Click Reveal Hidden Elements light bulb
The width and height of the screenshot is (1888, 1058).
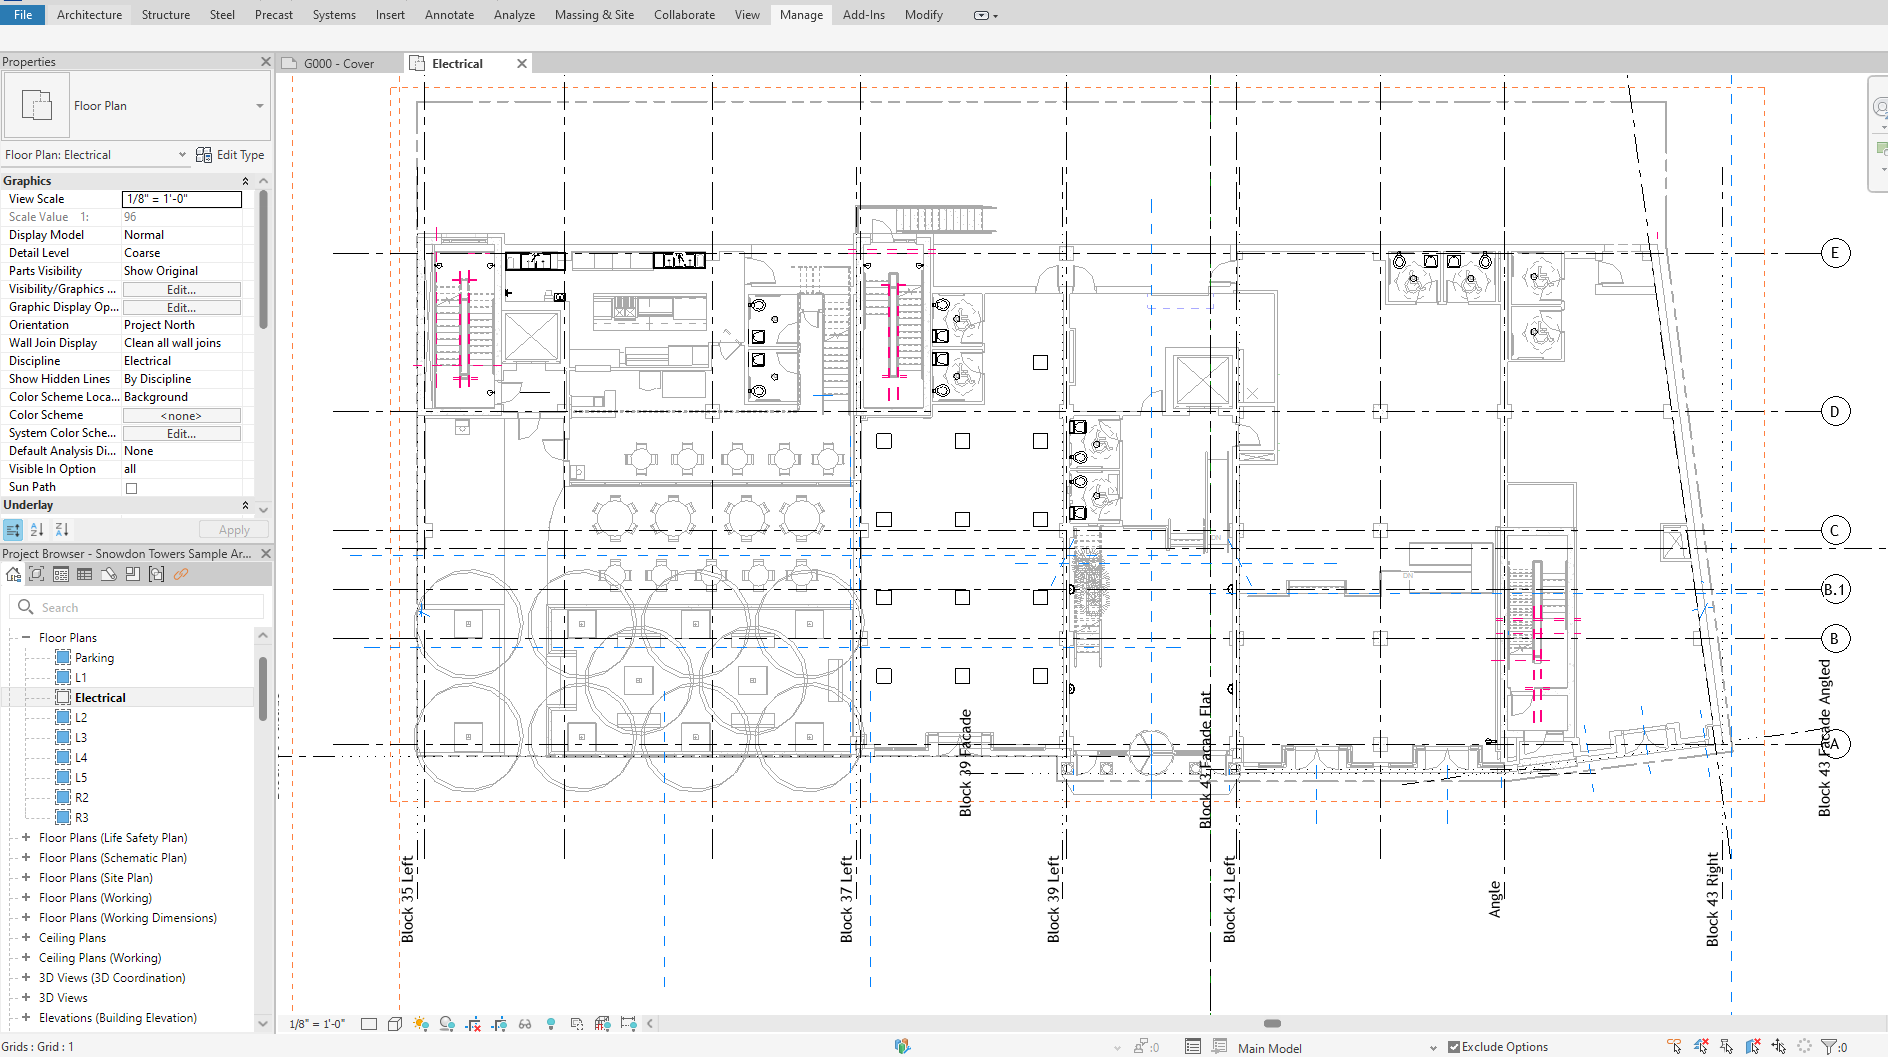coord(551,1024)
